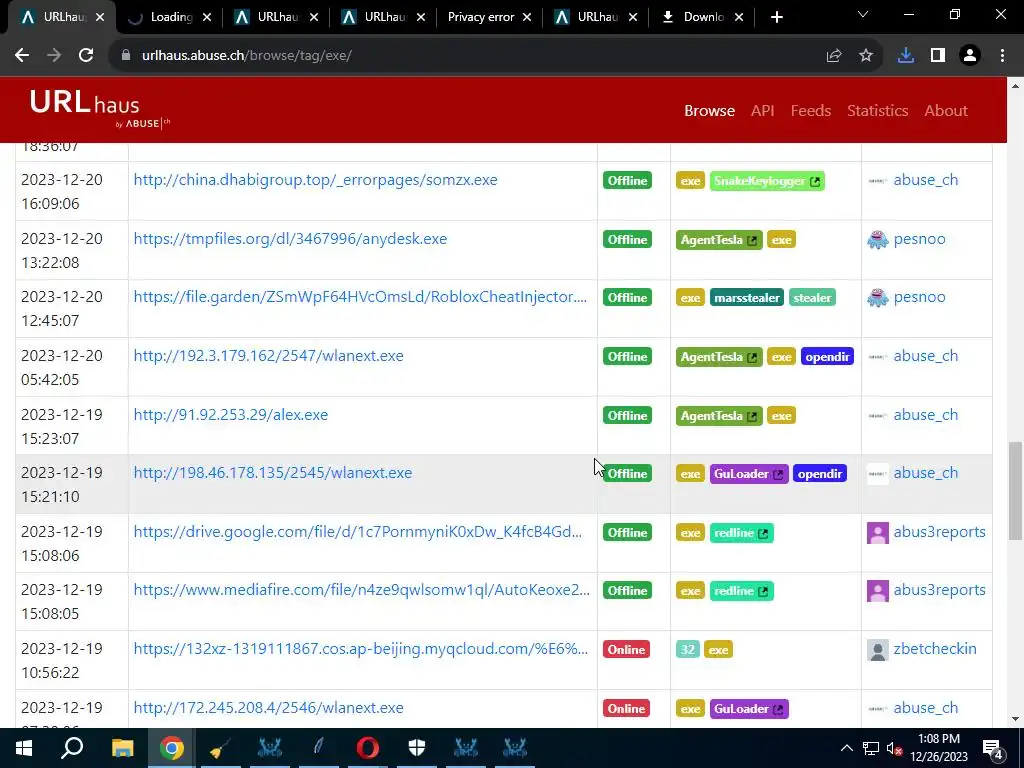Click redline tag in drive.google.com row

click(741, 533)
